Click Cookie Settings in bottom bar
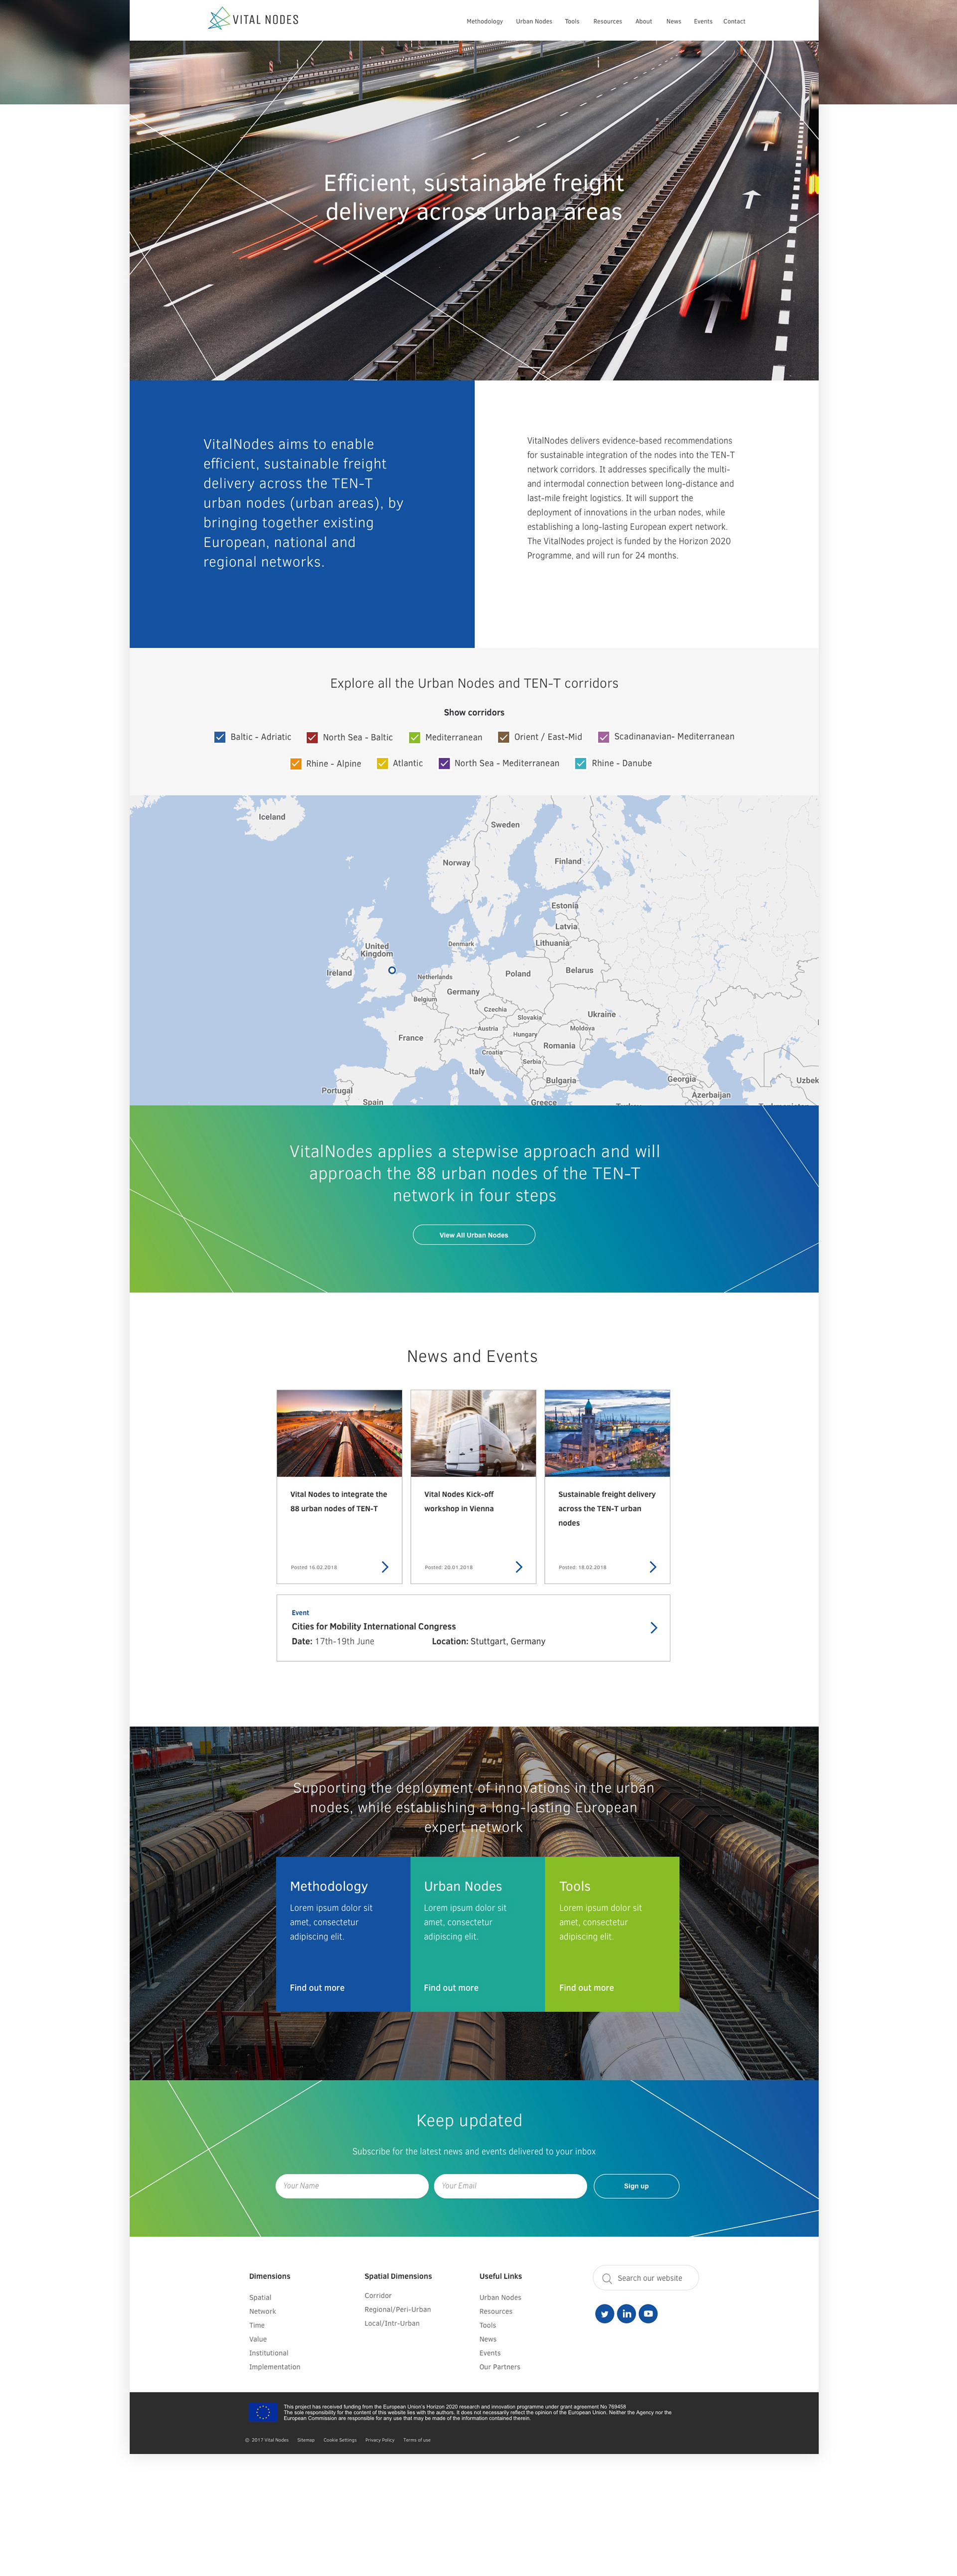Image resolution: width=957 pixels, height=2576 pixels. click(x=340, y=2440)
